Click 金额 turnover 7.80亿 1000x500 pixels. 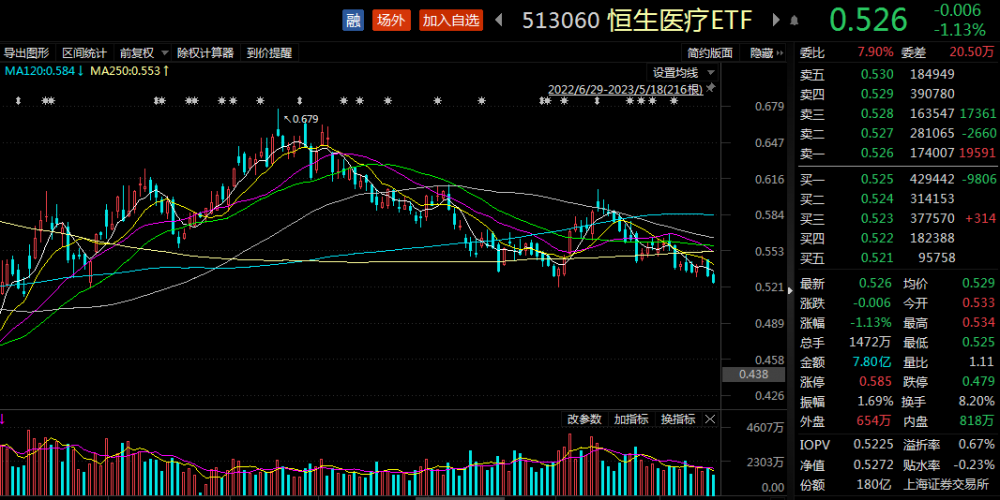click(874, 362)
